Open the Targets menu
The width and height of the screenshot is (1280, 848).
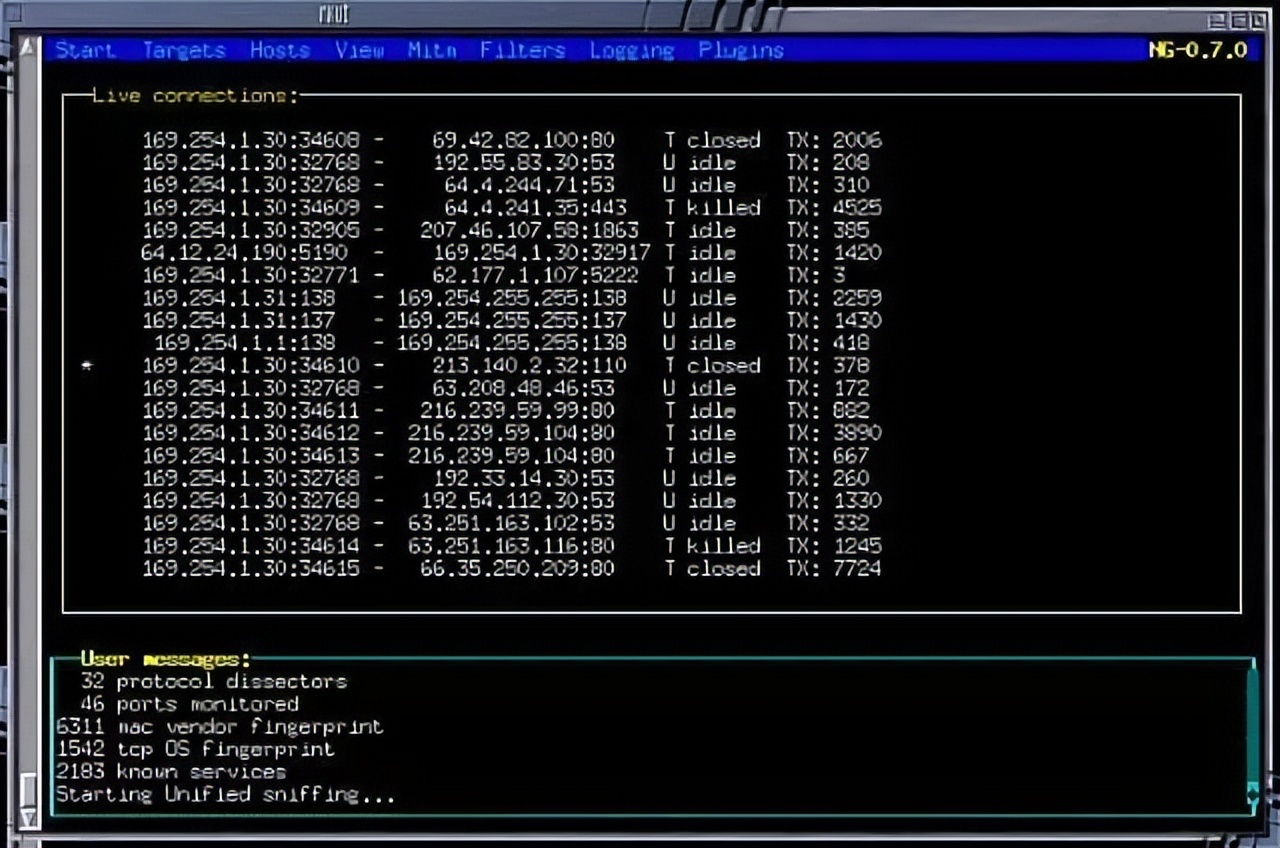pyautogui.click(x=184, y=50)
